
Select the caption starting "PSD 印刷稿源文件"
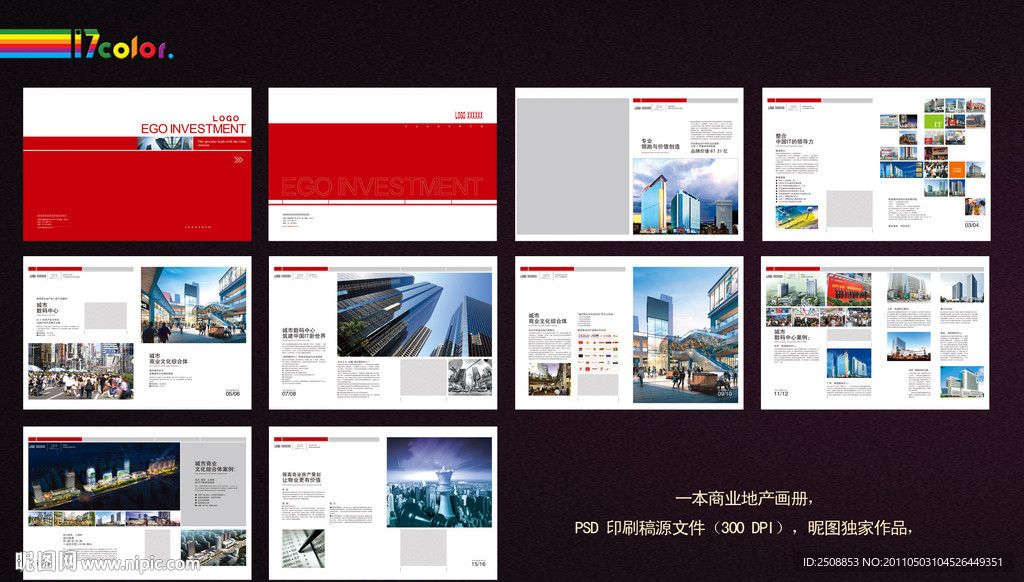pyautogui.click(x=743, y=527)
